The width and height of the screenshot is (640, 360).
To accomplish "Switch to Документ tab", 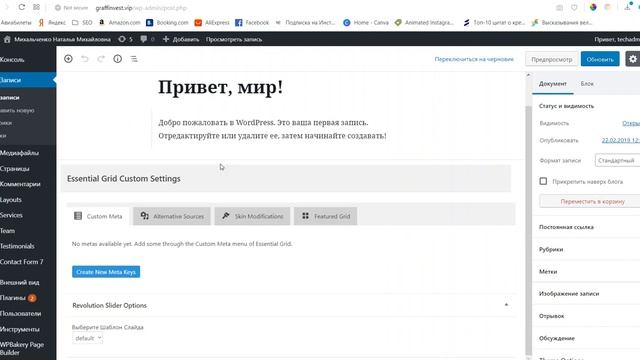I will click(x=553, y=84).
